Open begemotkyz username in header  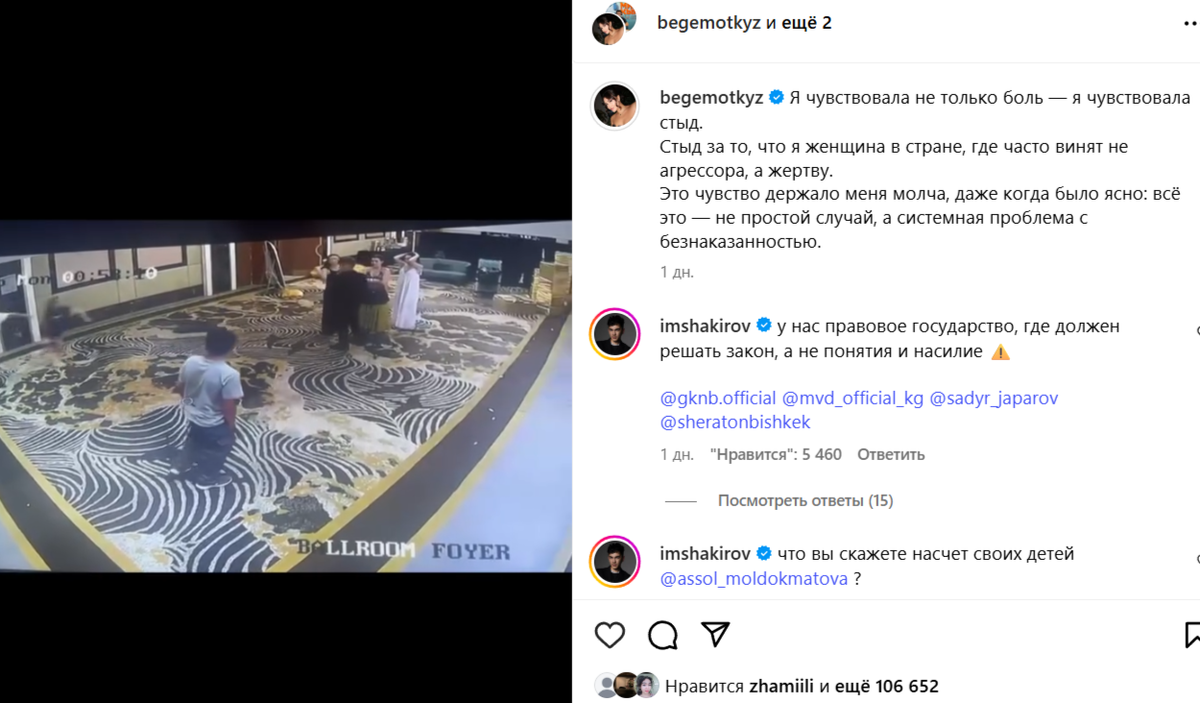(709, 22)
